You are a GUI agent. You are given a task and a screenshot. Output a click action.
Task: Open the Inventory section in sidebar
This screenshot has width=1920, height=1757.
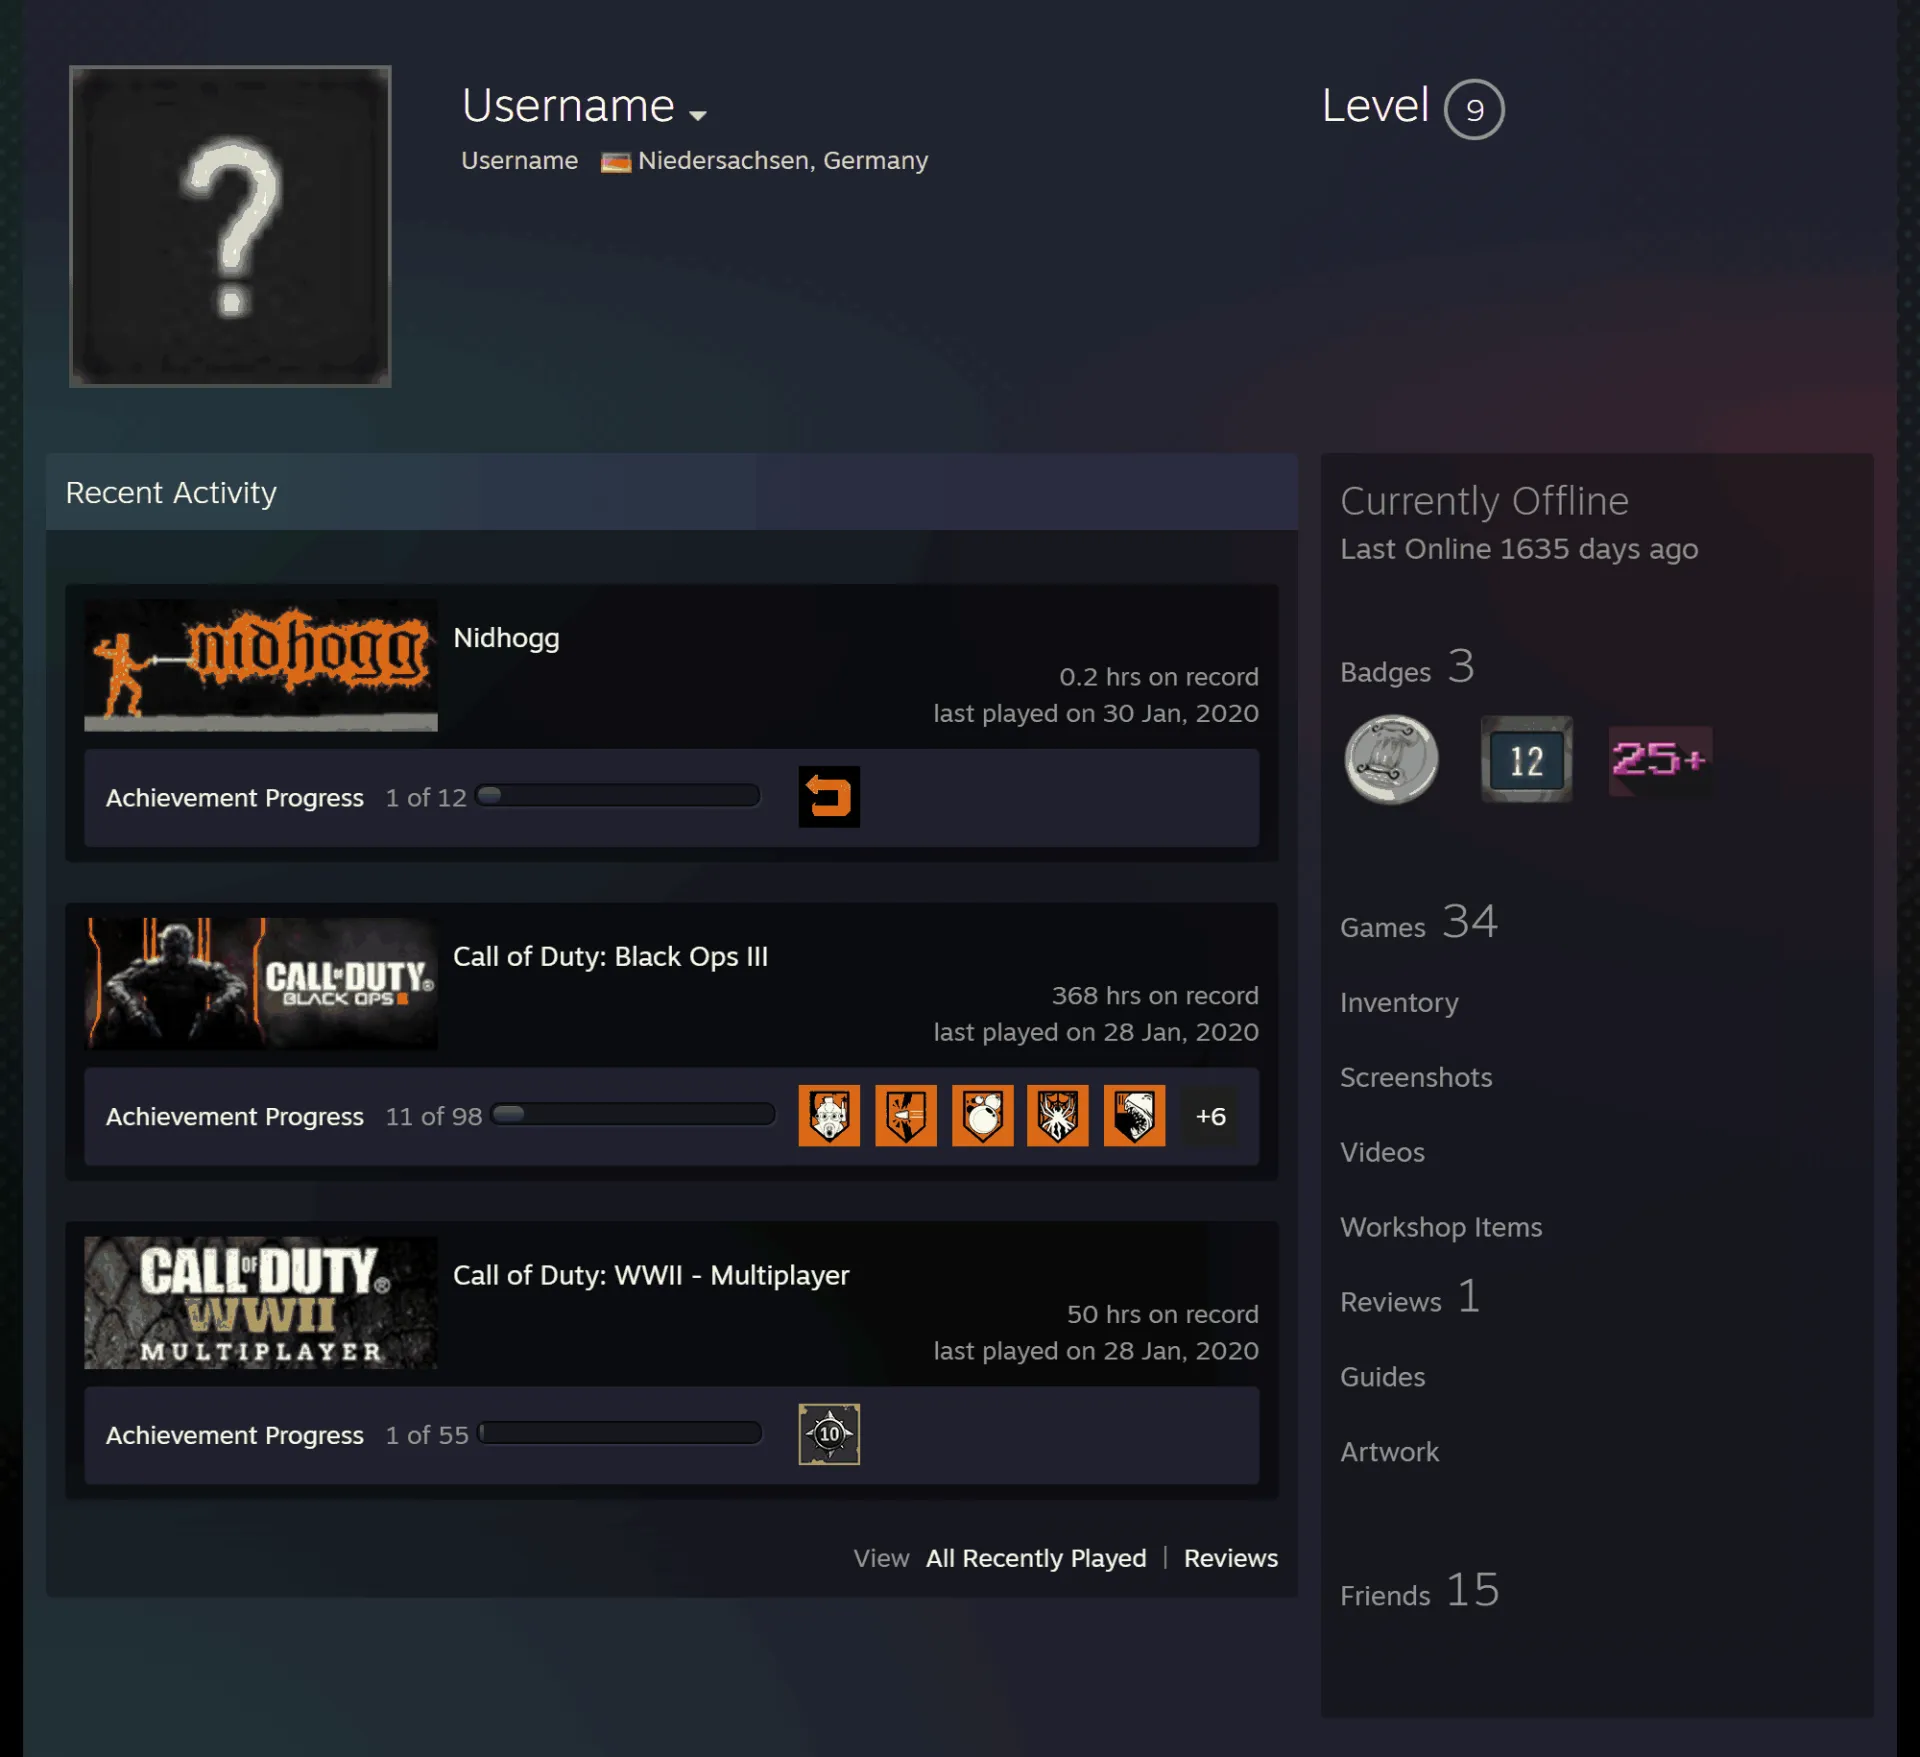[x=1399, y=1002]
